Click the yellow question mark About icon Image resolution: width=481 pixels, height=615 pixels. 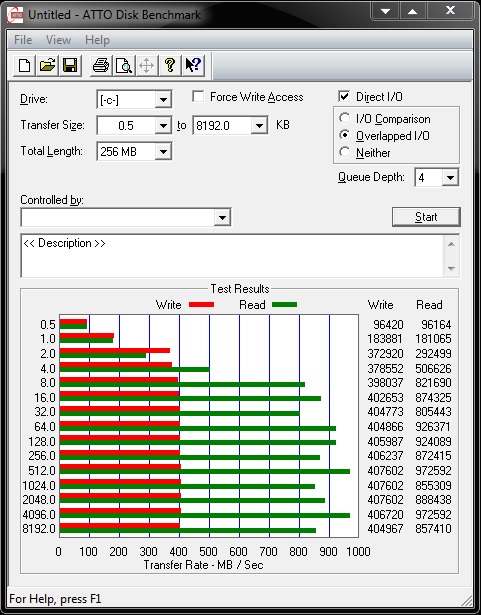(170, 65)
